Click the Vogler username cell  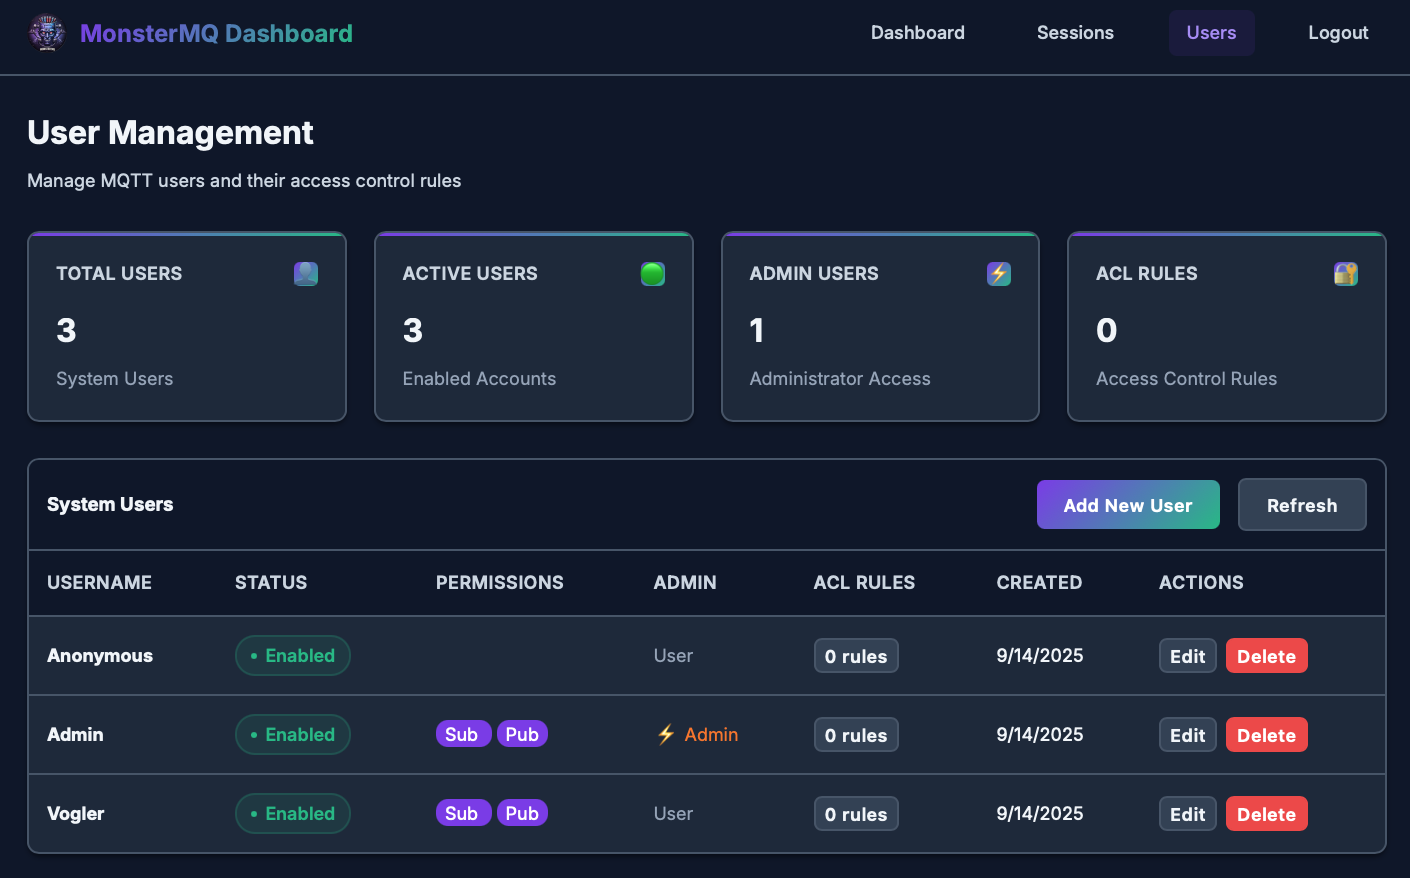tap(76, 814)
